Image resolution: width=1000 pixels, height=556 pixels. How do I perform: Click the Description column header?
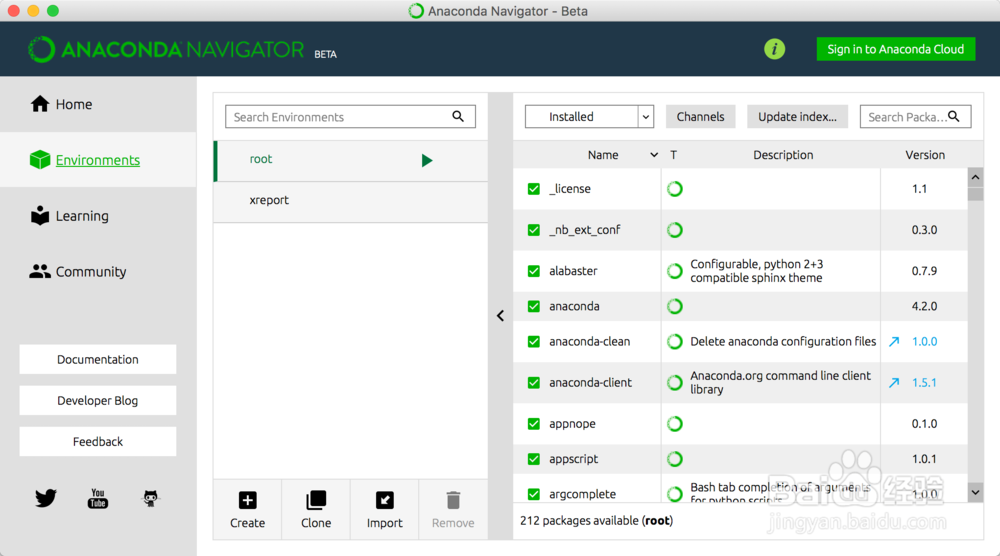[x=783, y=155]
